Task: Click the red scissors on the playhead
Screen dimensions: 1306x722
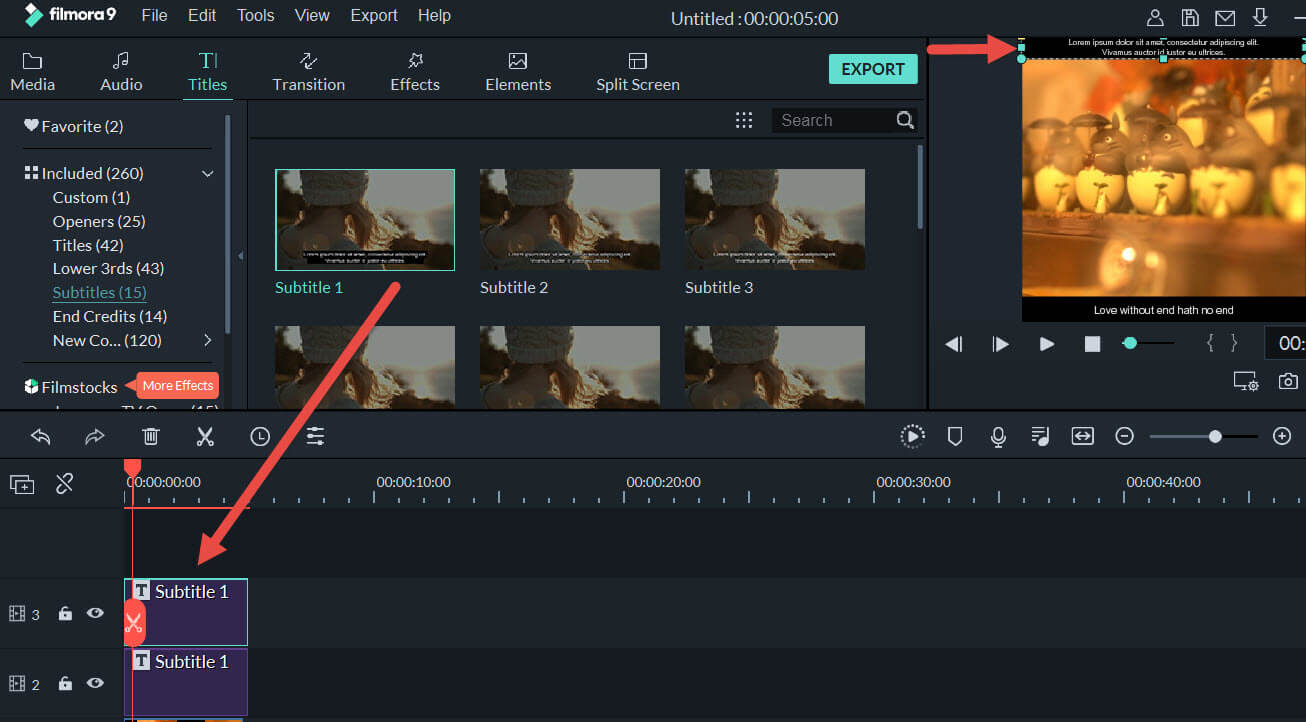Action: [x=134, y=623]
